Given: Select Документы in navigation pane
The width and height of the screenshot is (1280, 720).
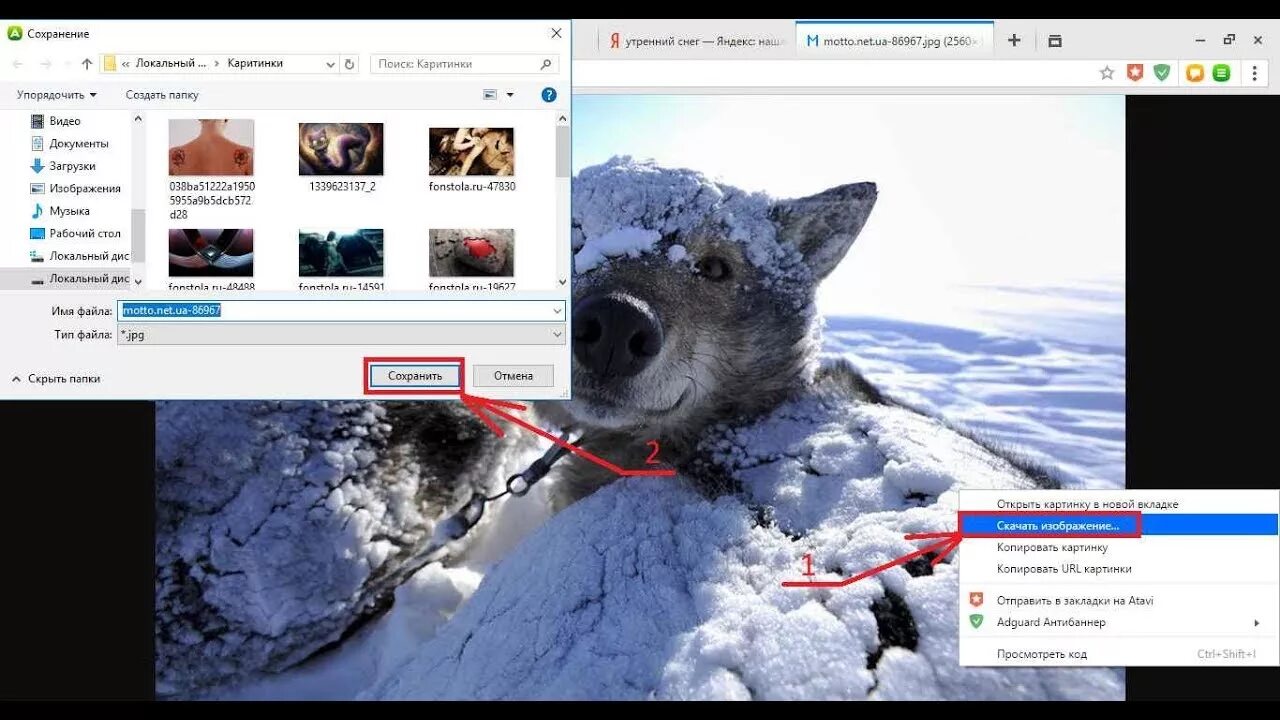Looking at the screenshot, I should [x=79, y=143].
